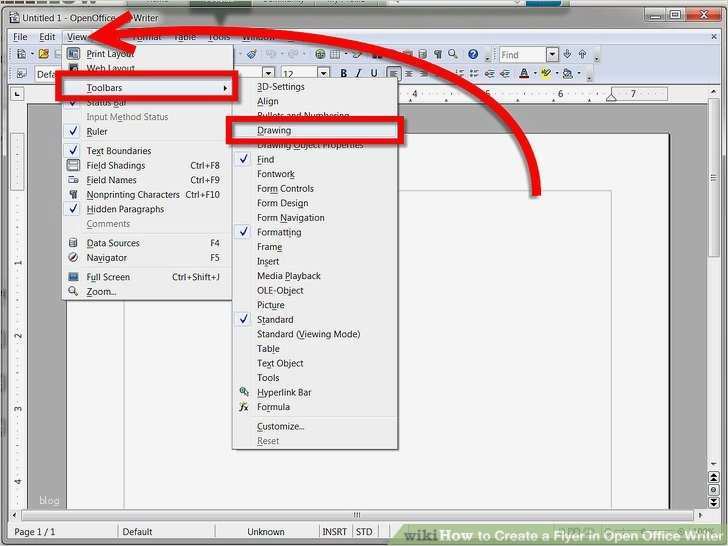
Task: Toggle the bullets list icon
Action: tap(474, 73)
